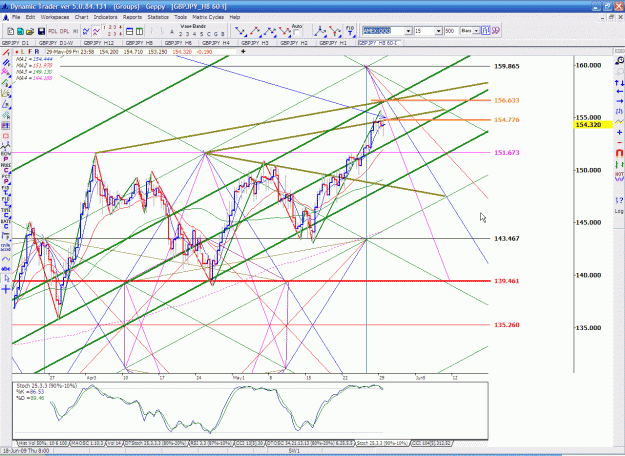The image size is (625, 456).
Task: Select Vase Bands number 2
Action: coord(181,34)
